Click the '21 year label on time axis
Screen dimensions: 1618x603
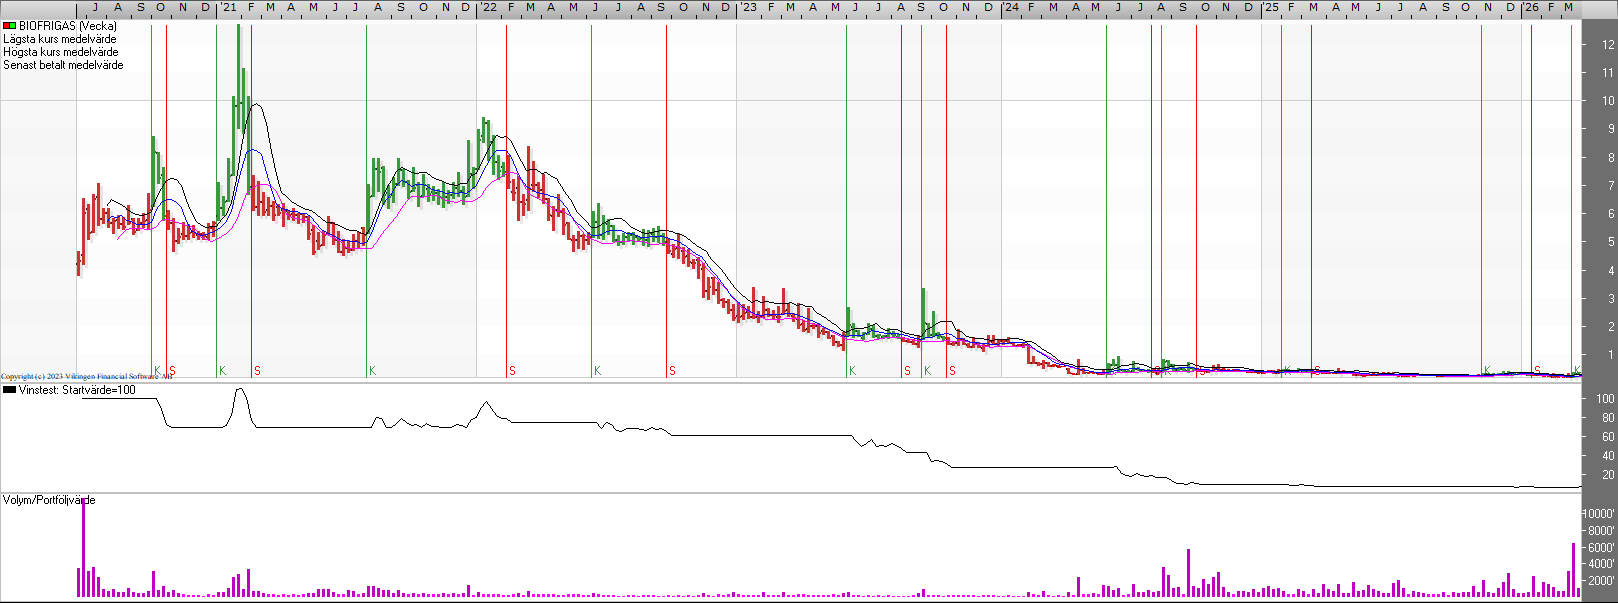tap(229, 8)
